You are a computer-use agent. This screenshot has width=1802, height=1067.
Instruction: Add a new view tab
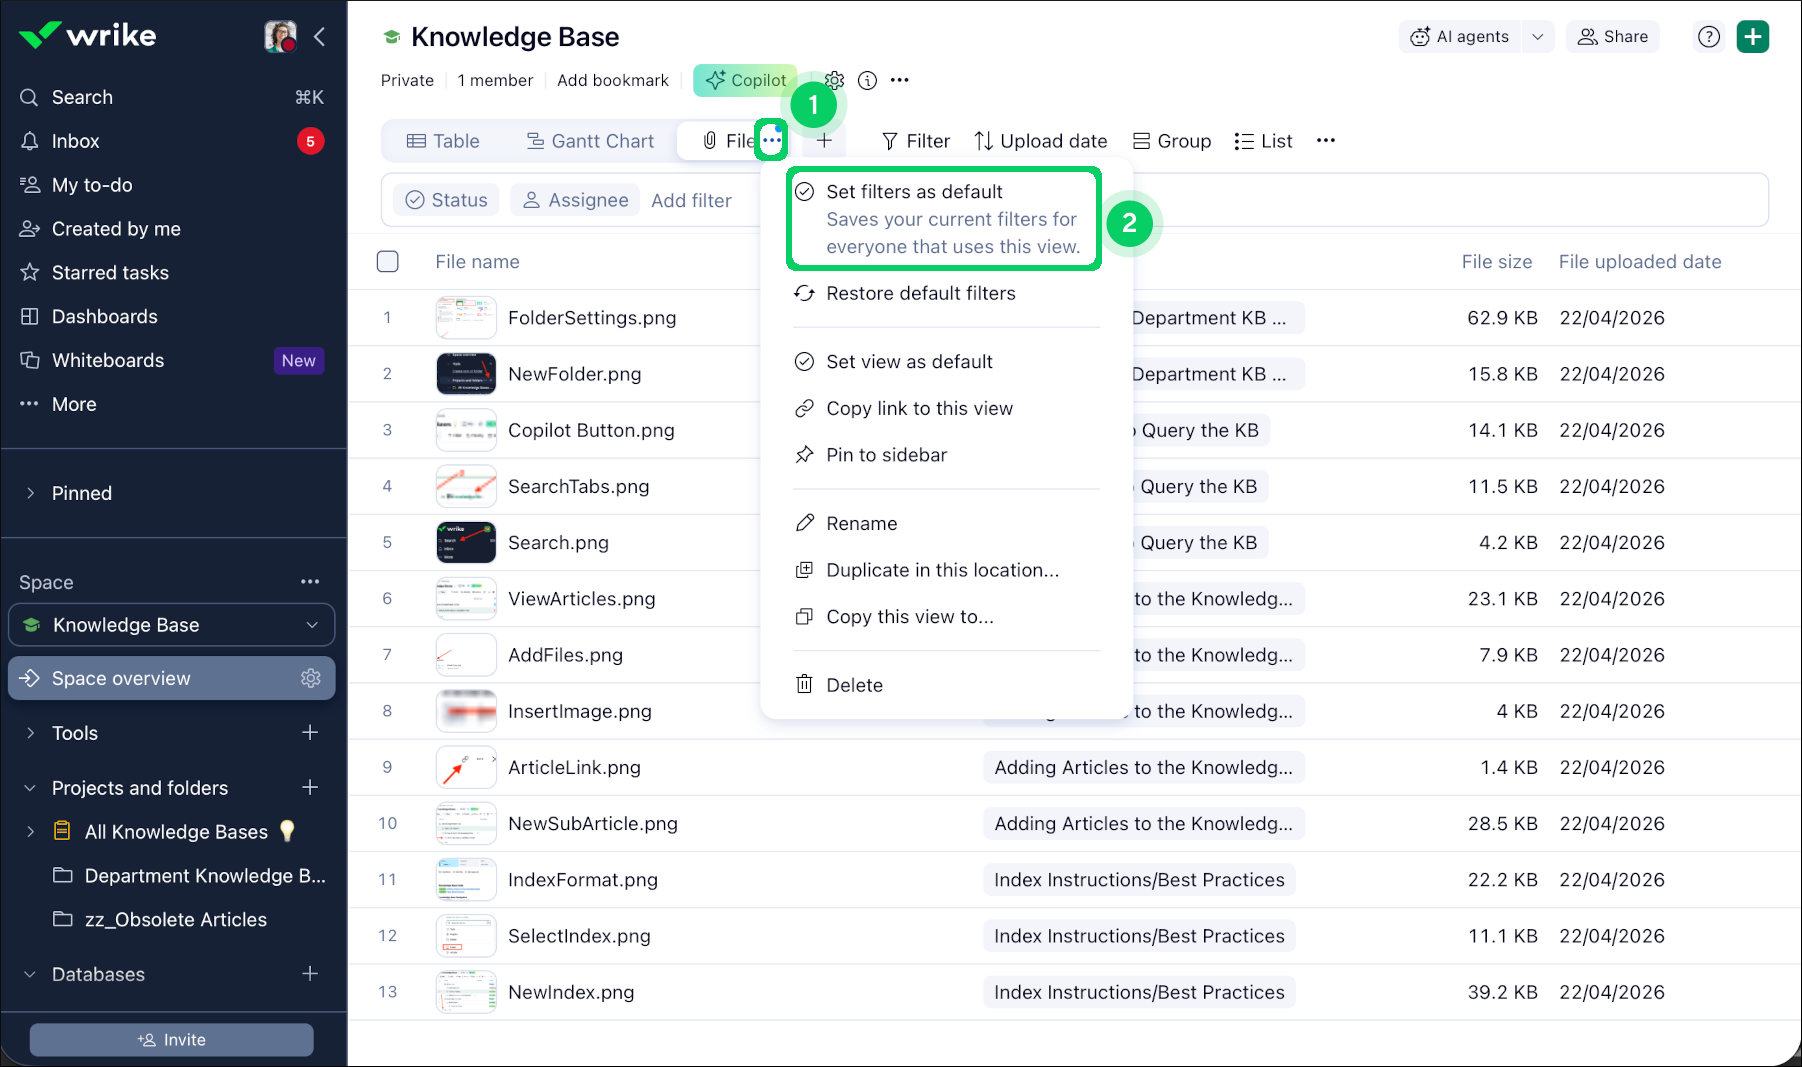point(824,141)
